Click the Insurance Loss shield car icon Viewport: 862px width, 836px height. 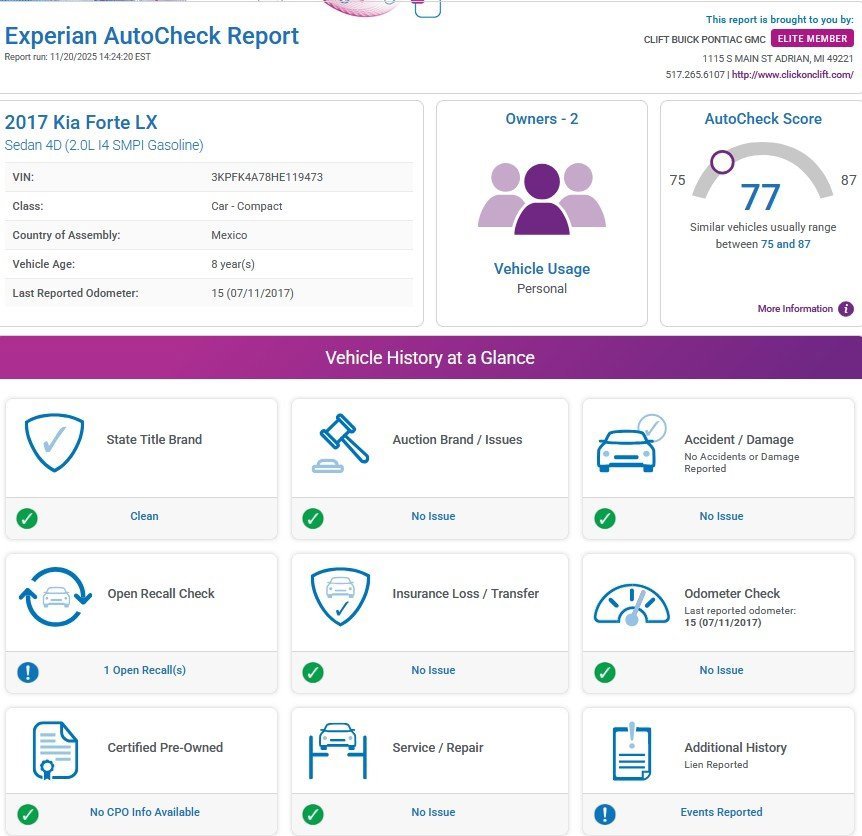click(x=340, y=597)
